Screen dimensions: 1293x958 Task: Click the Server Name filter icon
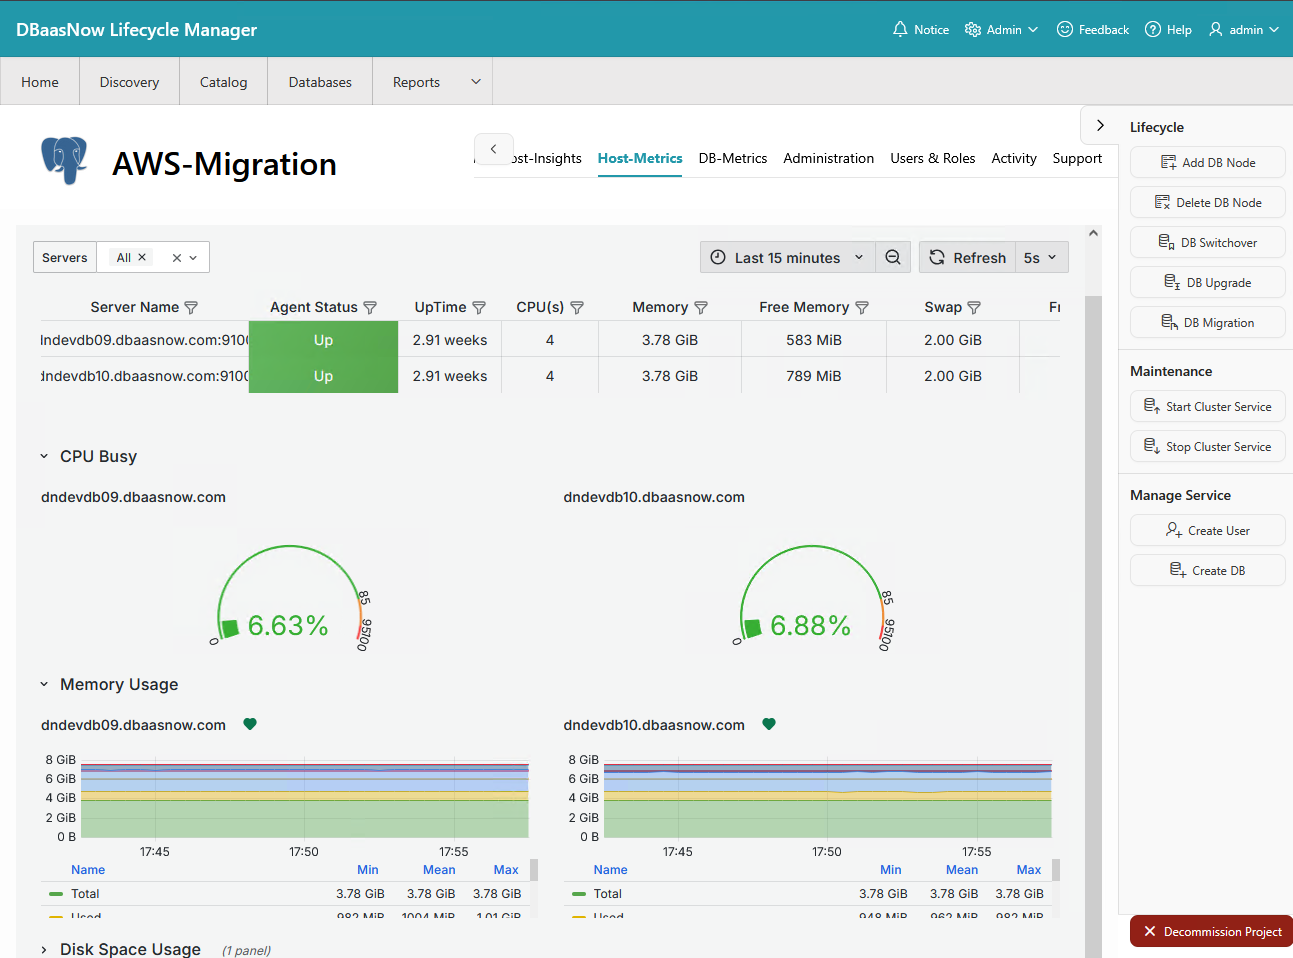point(191,308)
